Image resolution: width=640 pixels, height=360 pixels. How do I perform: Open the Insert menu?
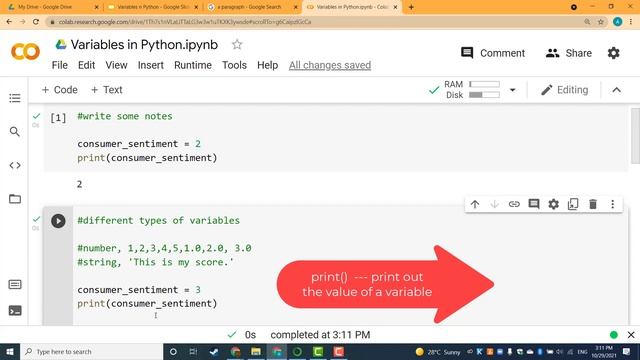tap(151, 65)
